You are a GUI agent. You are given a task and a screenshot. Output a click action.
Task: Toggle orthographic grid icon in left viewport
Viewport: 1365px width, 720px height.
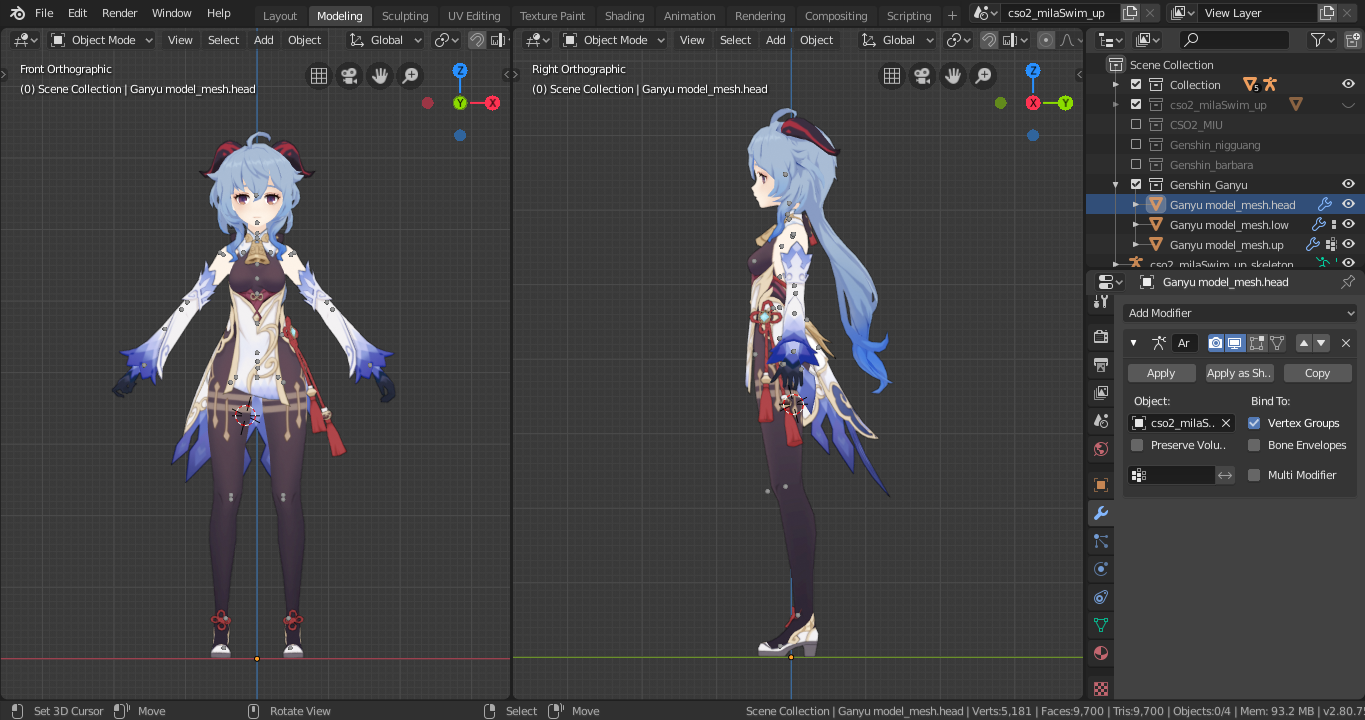click(x=318, y=76)
